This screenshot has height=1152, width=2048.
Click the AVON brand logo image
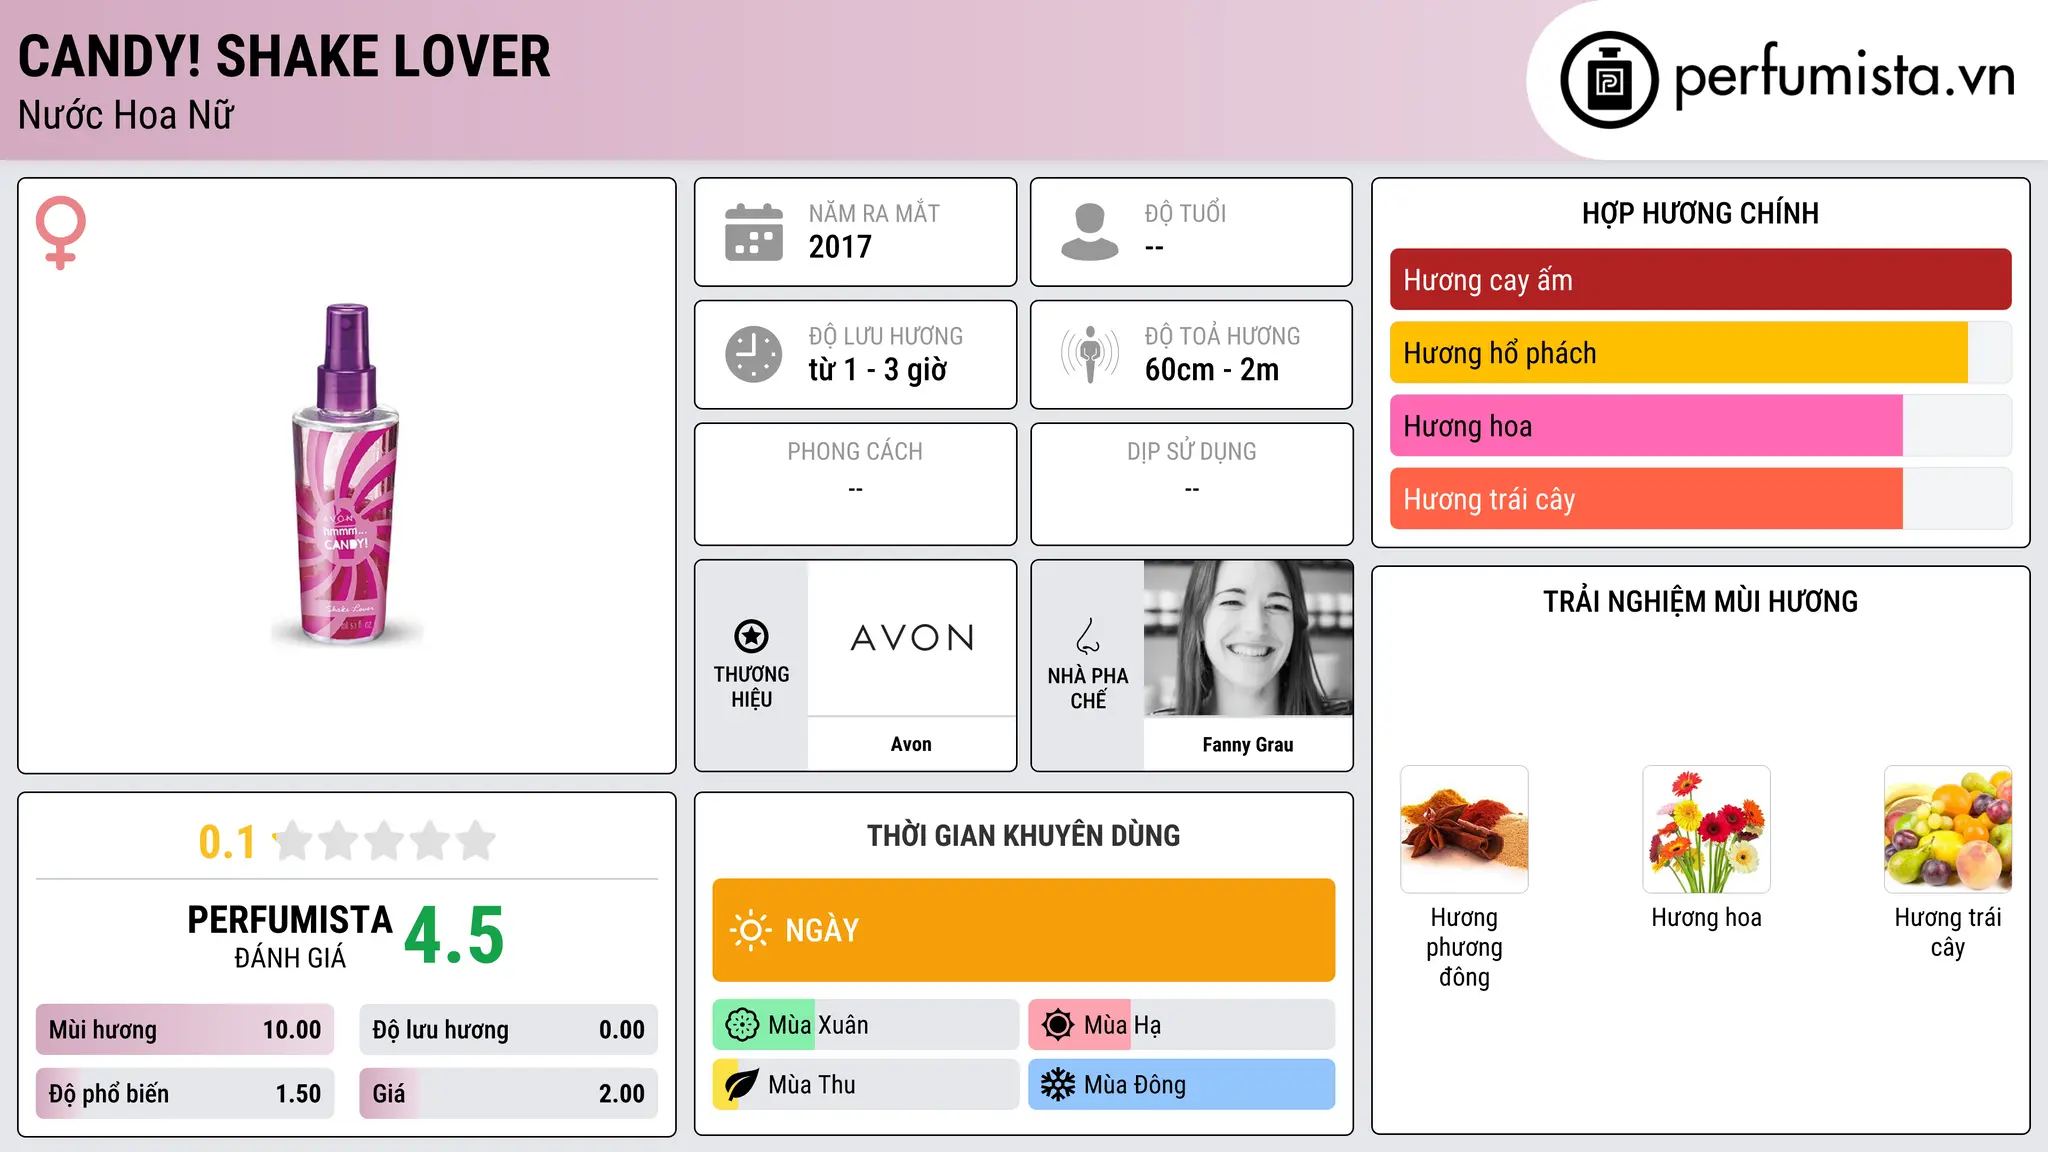(x=912, y=638)
